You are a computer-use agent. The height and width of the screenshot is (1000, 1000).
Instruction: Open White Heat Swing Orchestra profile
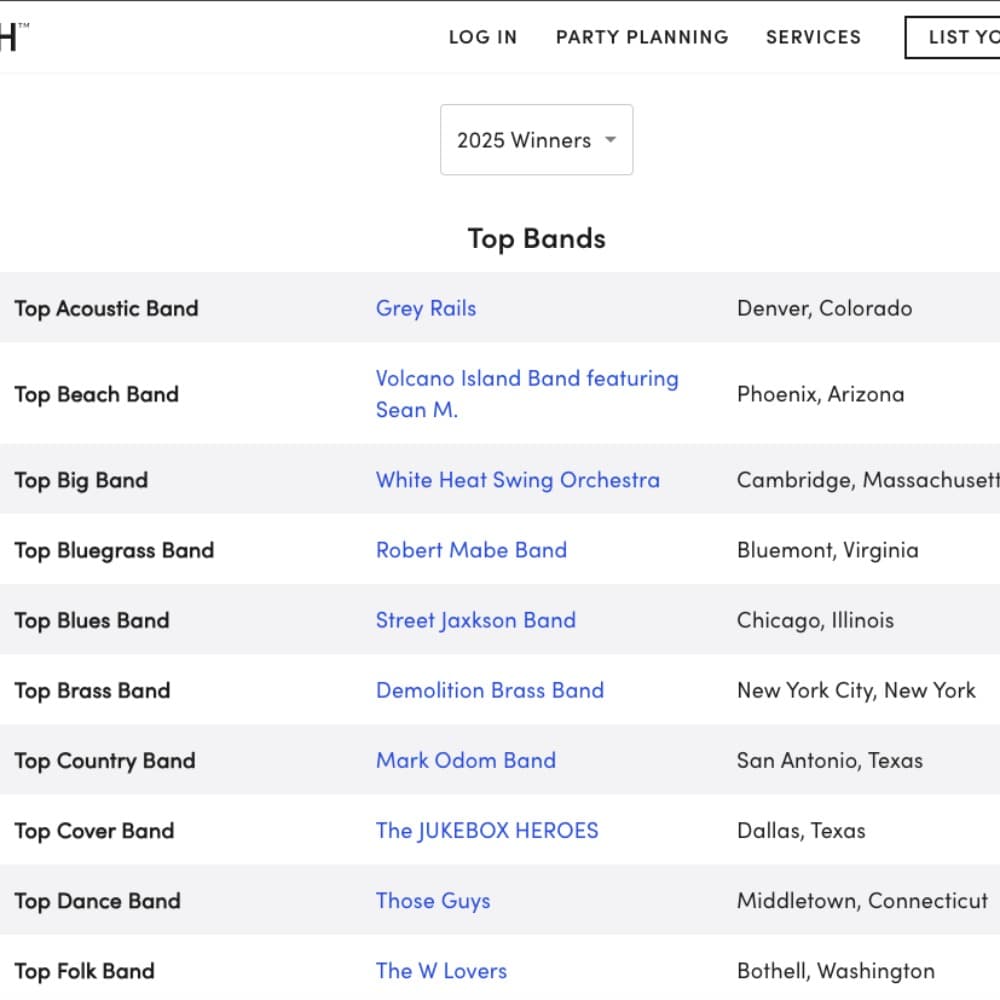click(x=517, y=480)
